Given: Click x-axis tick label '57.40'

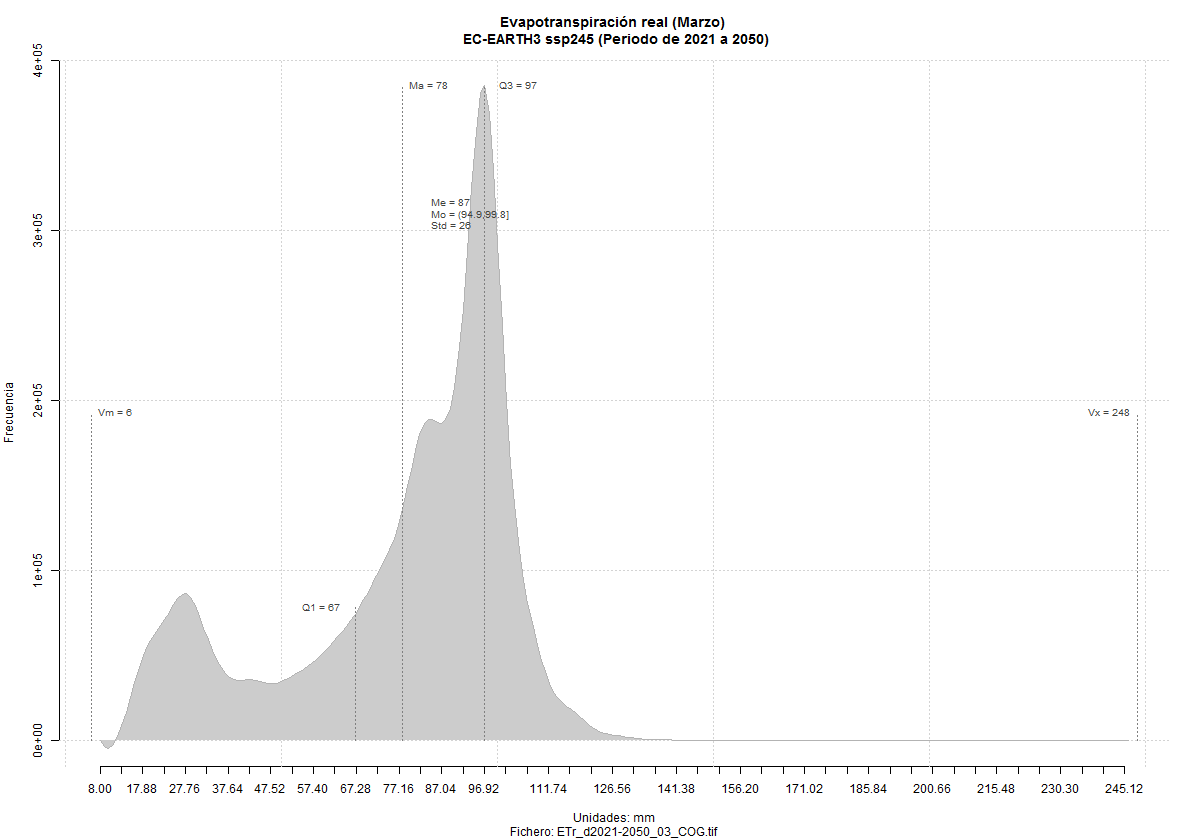Looking at the screenshot, I should click(313, 789).
